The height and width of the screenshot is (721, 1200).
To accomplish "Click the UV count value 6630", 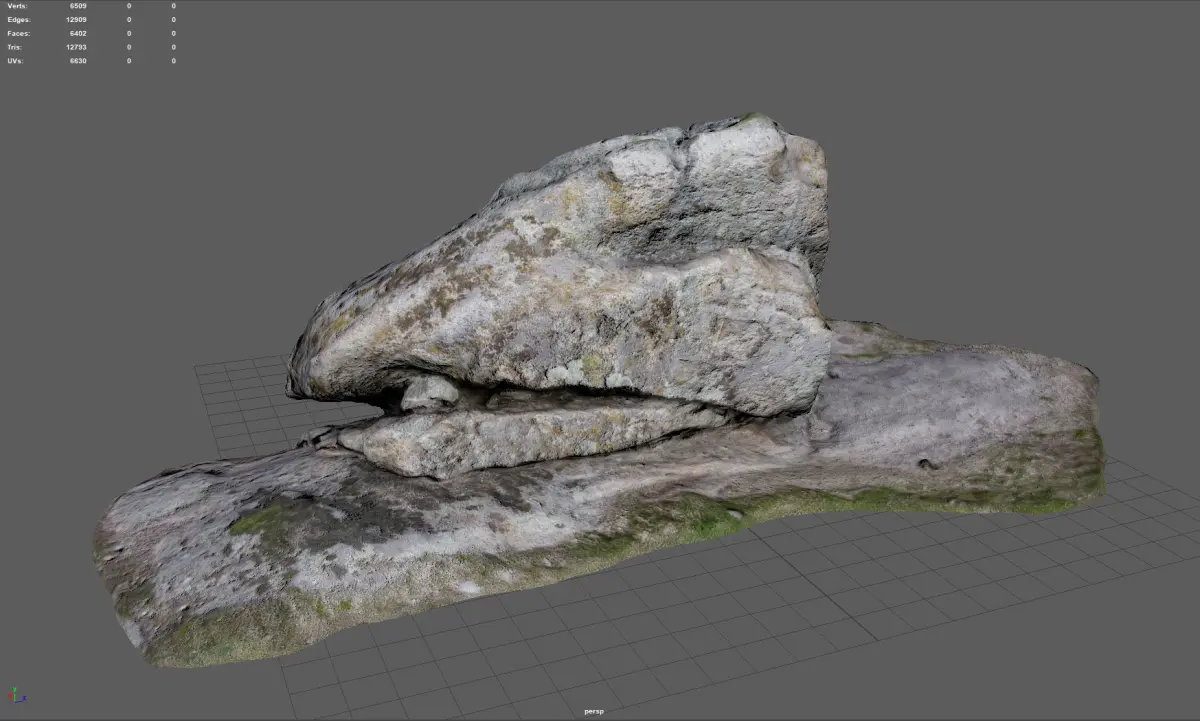I will coord(78,61).
